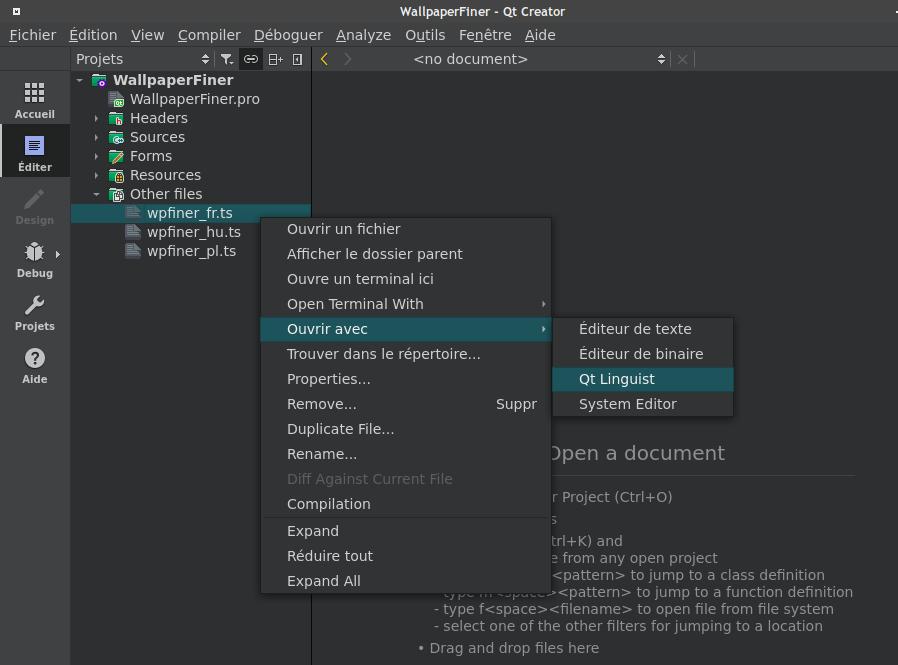Select Ouvrir avec in the context menu
This screenshot has height=665, width=898.
pyautogui.click(x=405, y=329)
